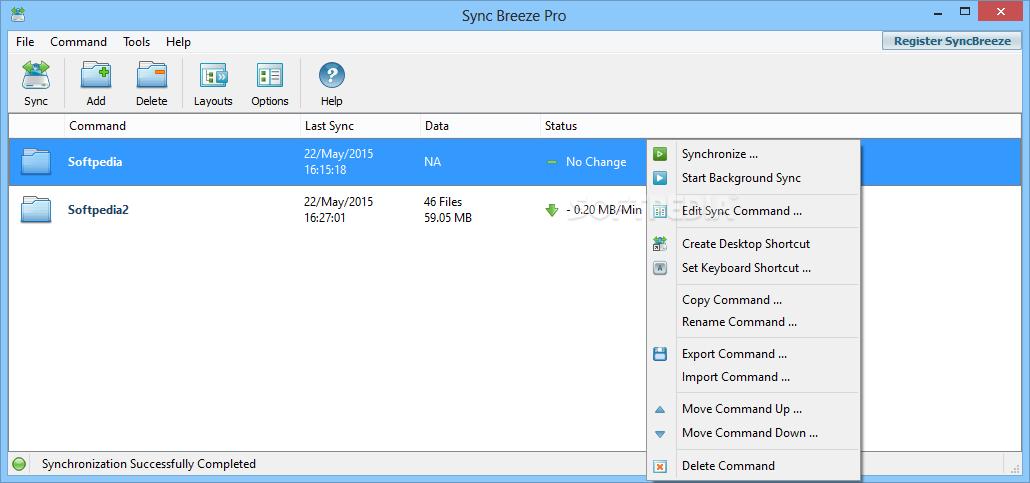Click the up triangle icon beside Move Command Up

(660, 409)
